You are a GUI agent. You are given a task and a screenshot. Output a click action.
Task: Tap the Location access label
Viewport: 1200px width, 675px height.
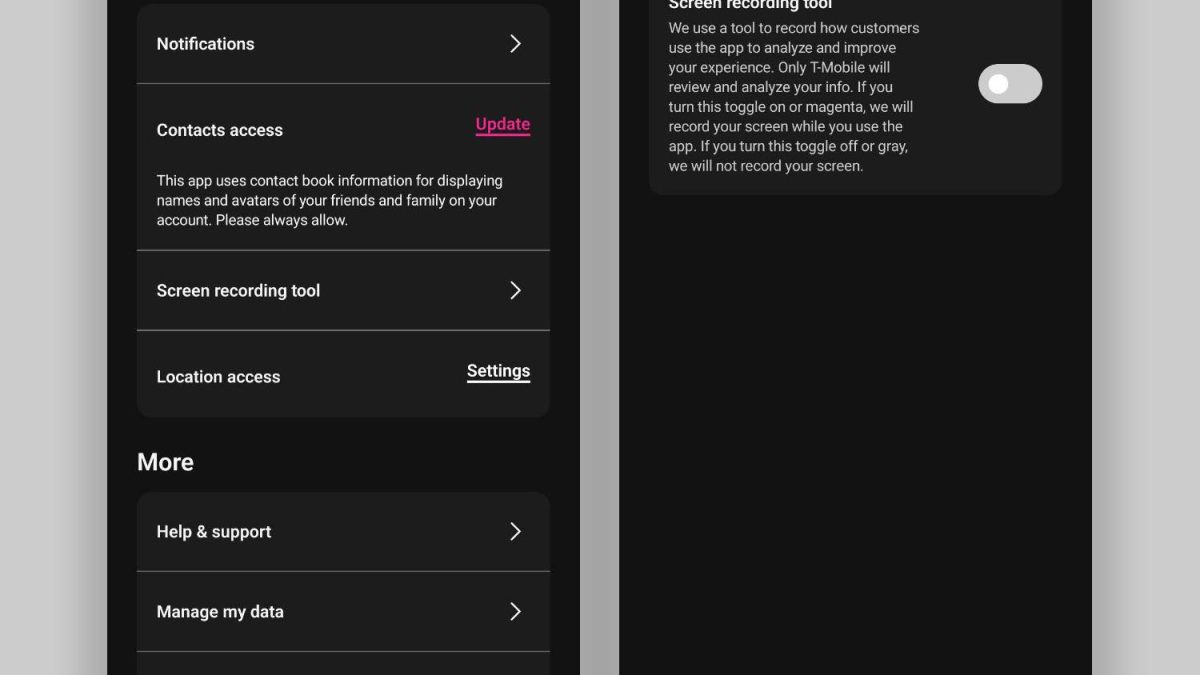tap(218, 377)
